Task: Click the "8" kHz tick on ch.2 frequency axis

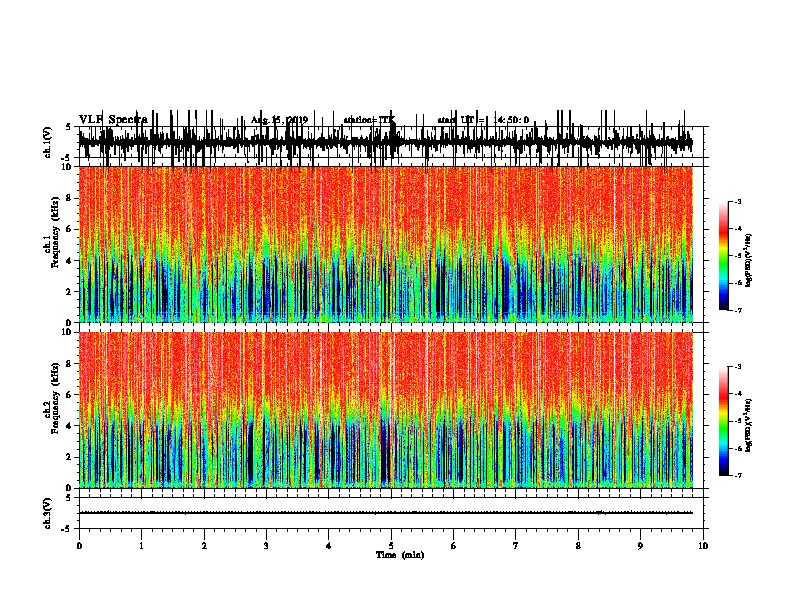Action: click(x=70, y=364)
